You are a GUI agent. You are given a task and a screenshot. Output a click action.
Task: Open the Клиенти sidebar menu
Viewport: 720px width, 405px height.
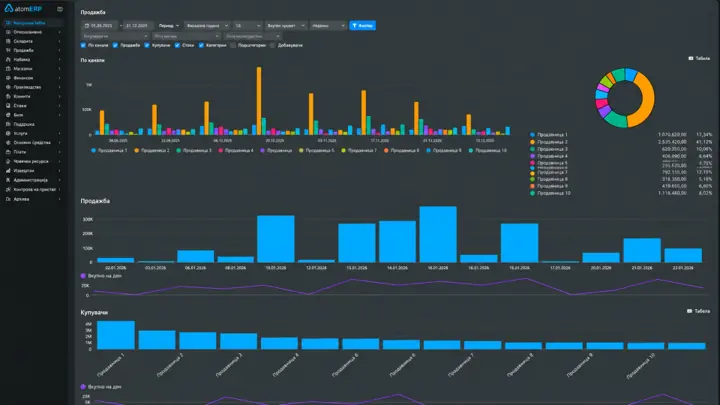point(32,96)
